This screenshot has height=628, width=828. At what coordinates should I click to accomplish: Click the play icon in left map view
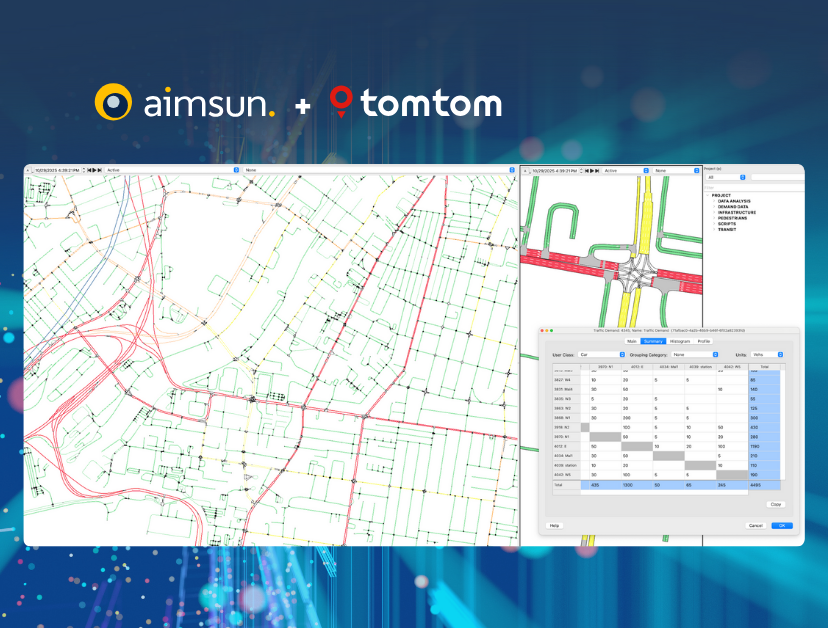click(94, 170)
